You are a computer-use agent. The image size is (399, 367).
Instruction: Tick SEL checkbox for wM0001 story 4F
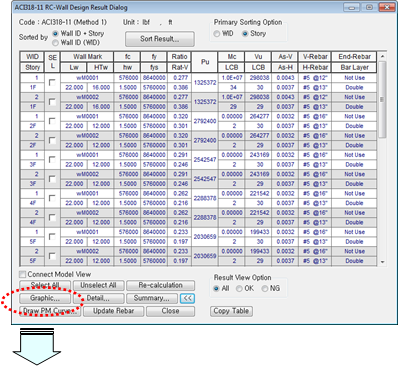[x=52, y=198]
